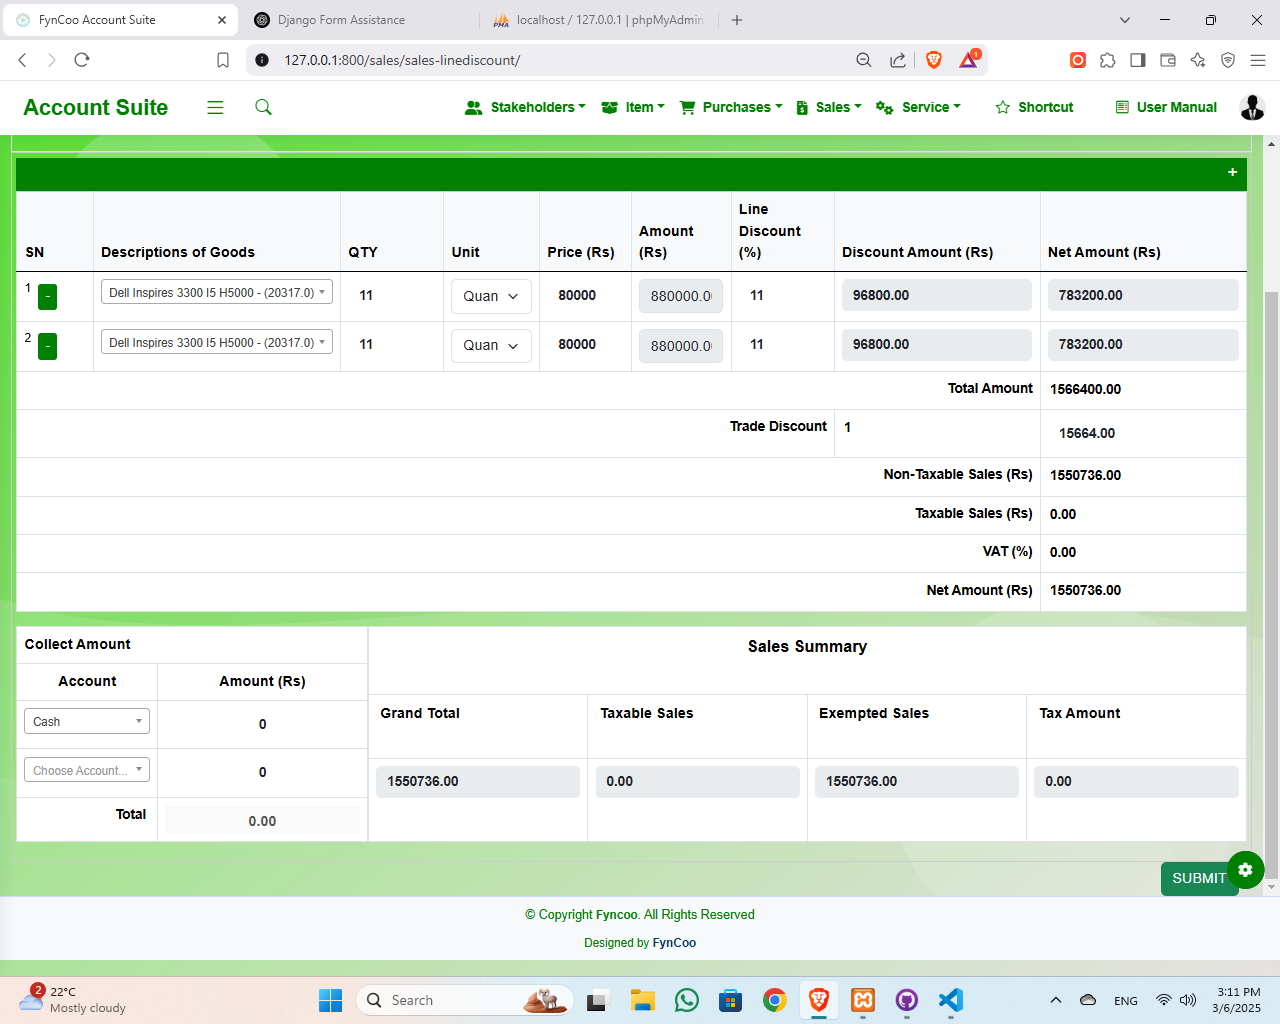Open the Stakeholders dropdown menu
The width and height of the screenshot is (1280, 1024).
(x=525, y=107)
